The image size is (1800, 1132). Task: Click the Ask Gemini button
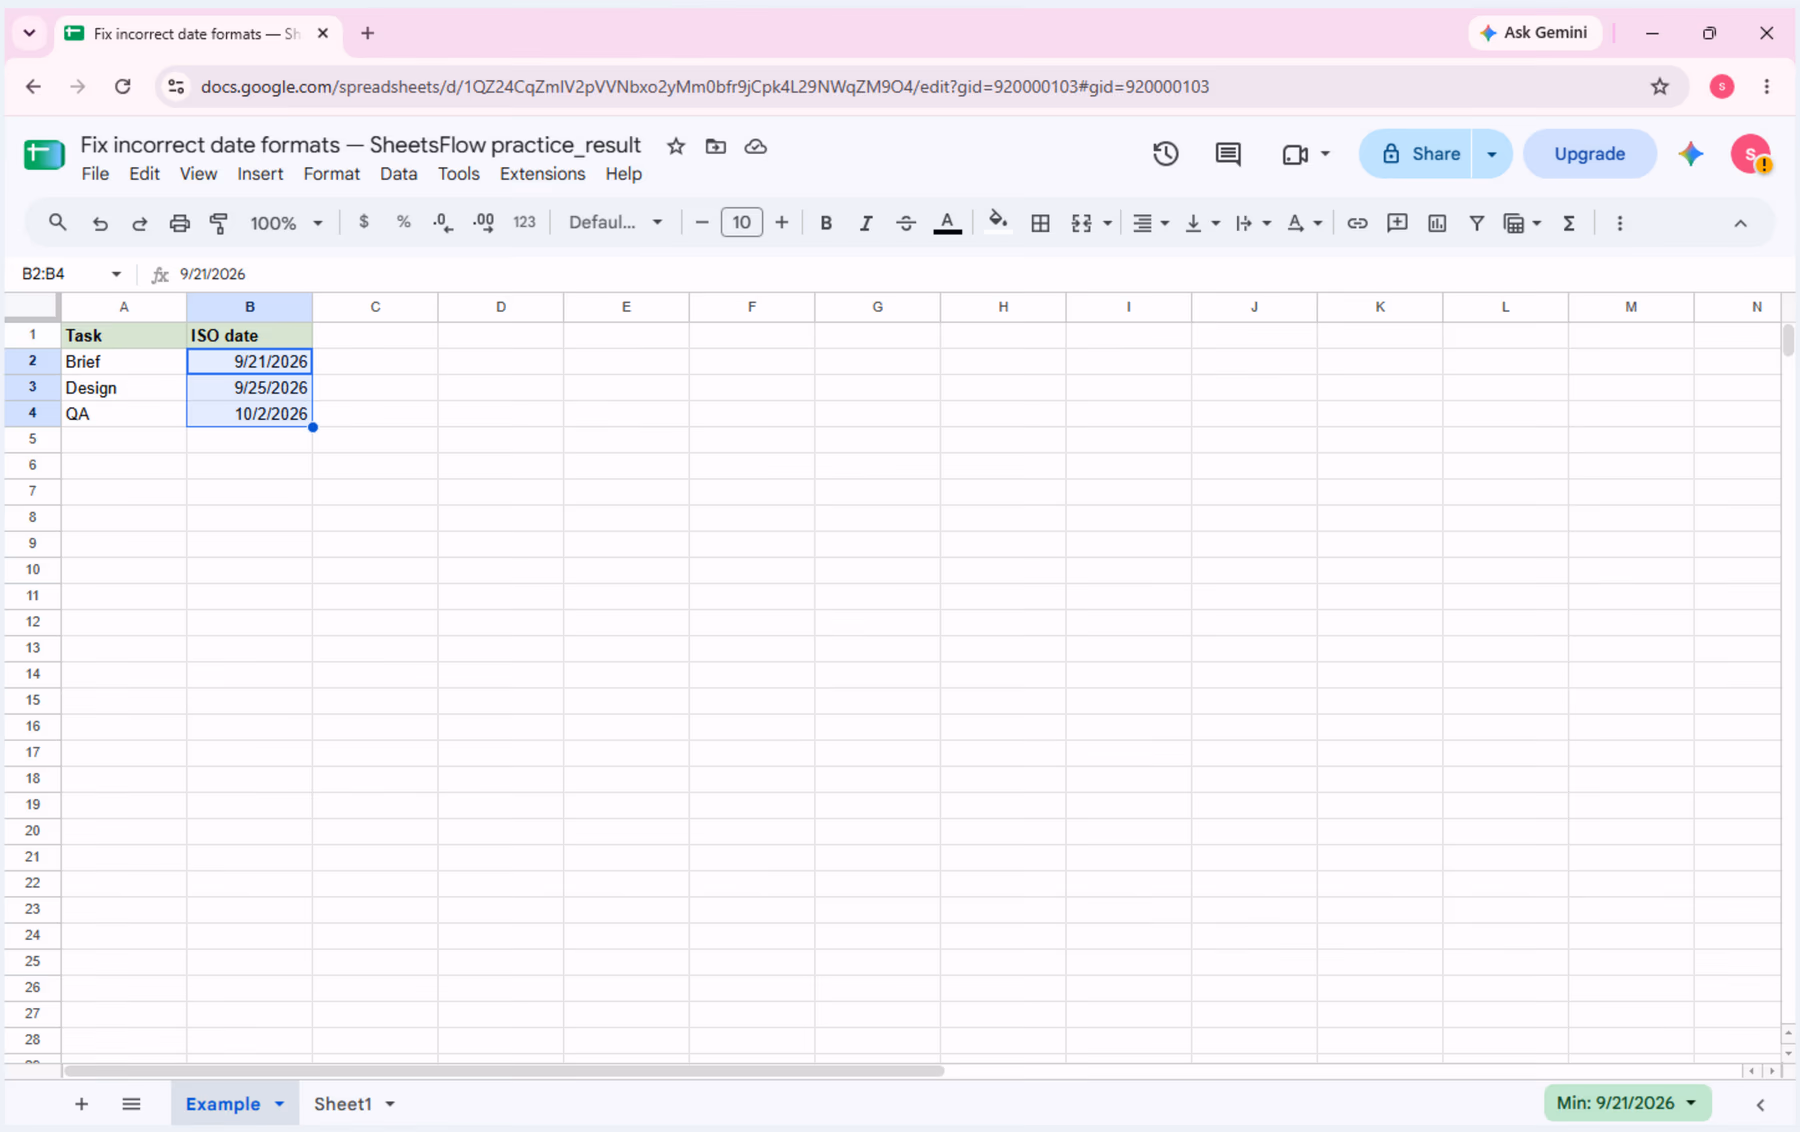1534,33
